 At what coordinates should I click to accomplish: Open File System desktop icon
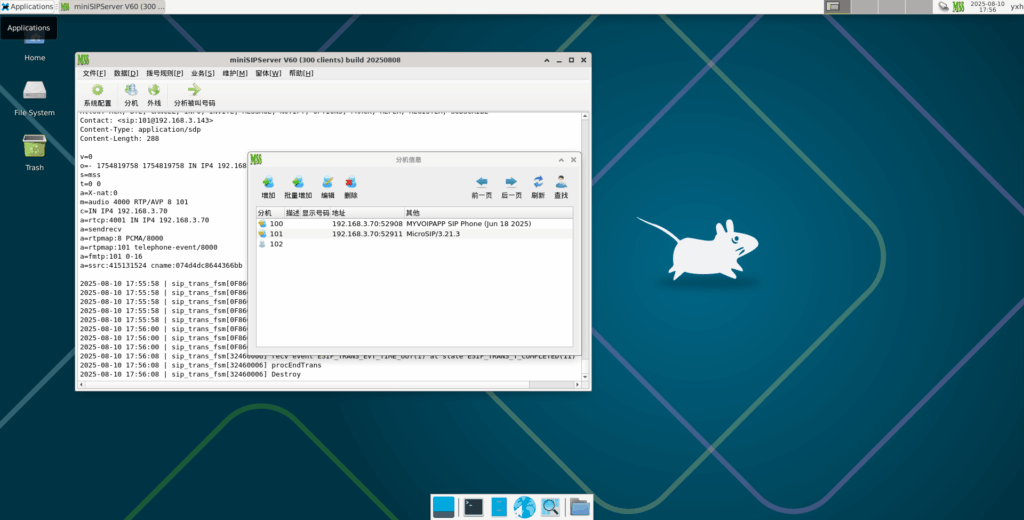click(35, 98)
